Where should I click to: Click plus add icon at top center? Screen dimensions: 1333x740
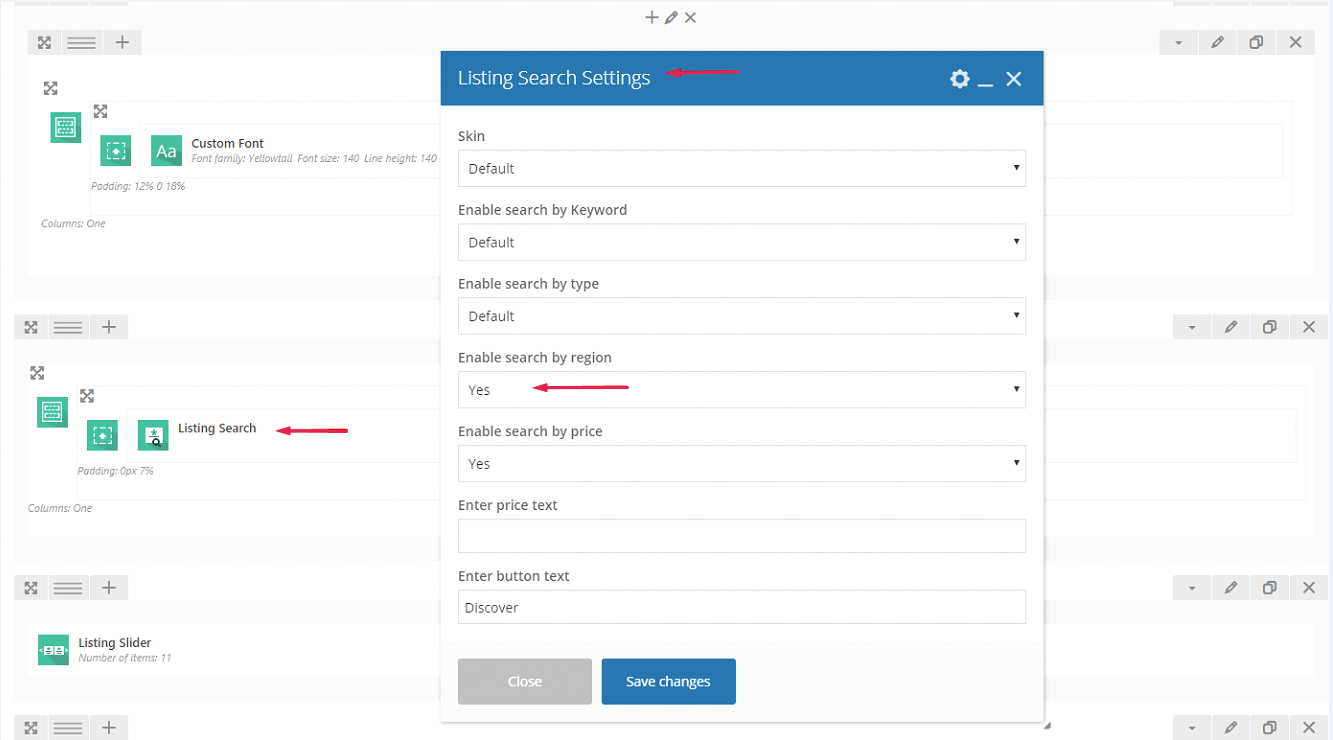point(652,17)
